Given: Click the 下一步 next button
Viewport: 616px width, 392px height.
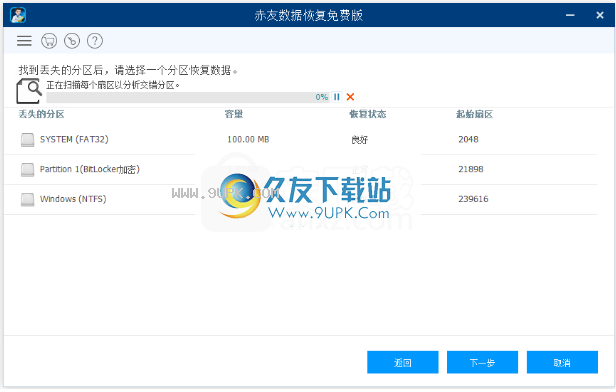Looking at the screenshot, I should click(482, 362).
